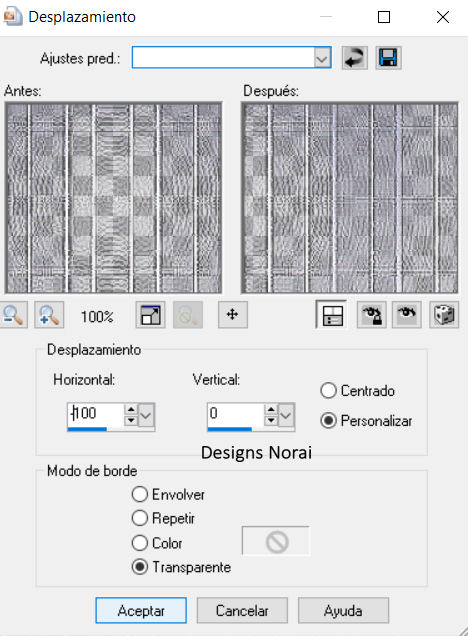Screen dimensions: 468x636
Task: Click the auto proof lock eye icon
Action: coord(371,315)
